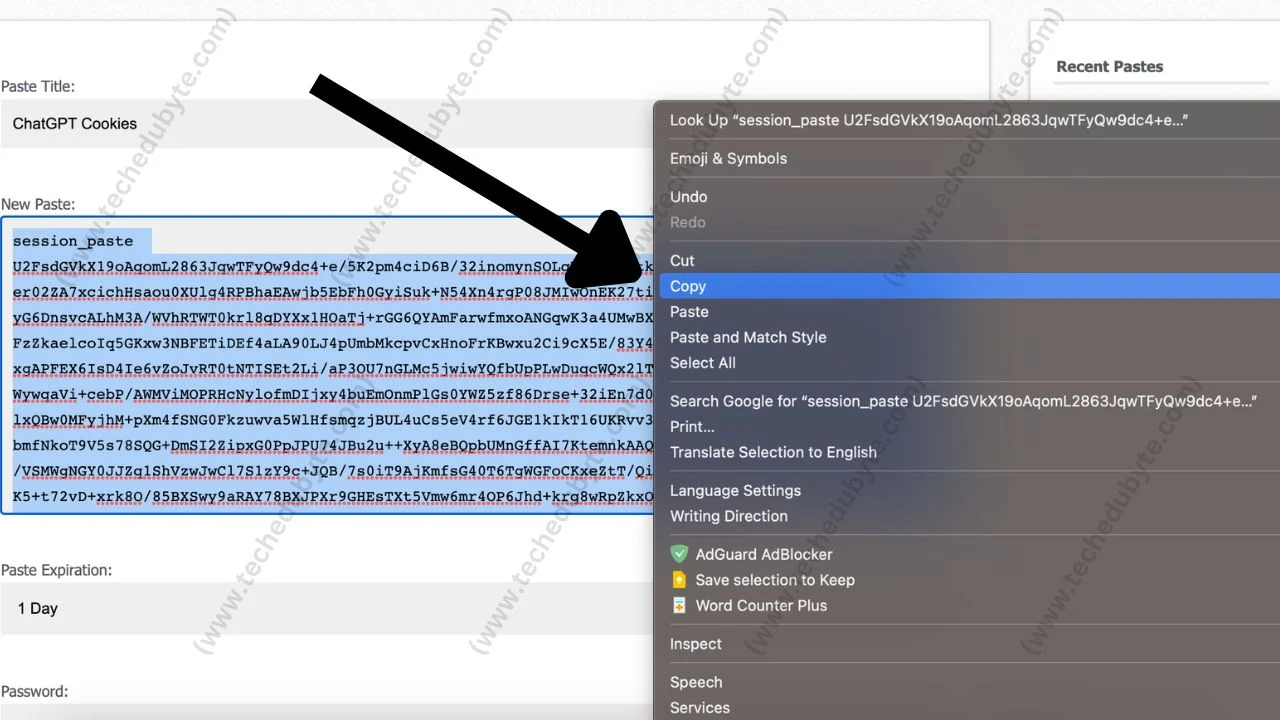1280x720 pixels.
Task: Click the Paste Expiration label
Action: (x=56, y=570)
